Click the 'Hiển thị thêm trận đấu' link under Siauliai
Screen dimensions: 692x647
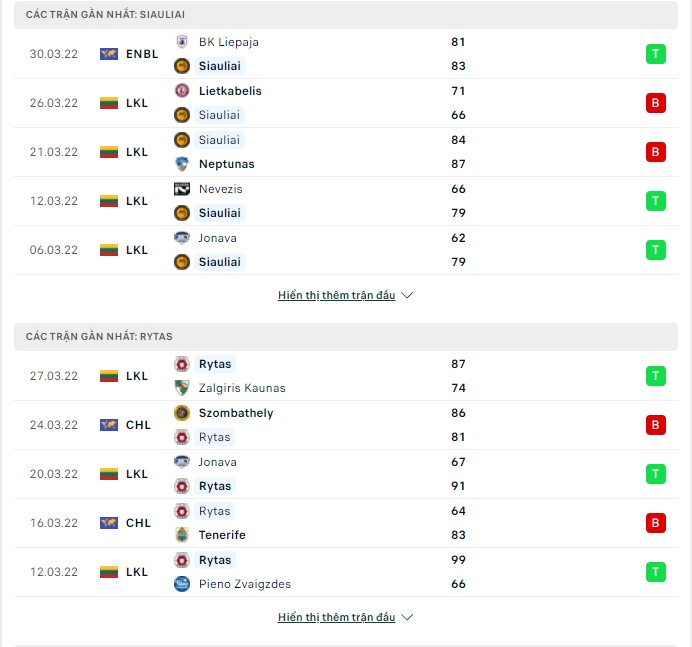(x=336, y=295)
